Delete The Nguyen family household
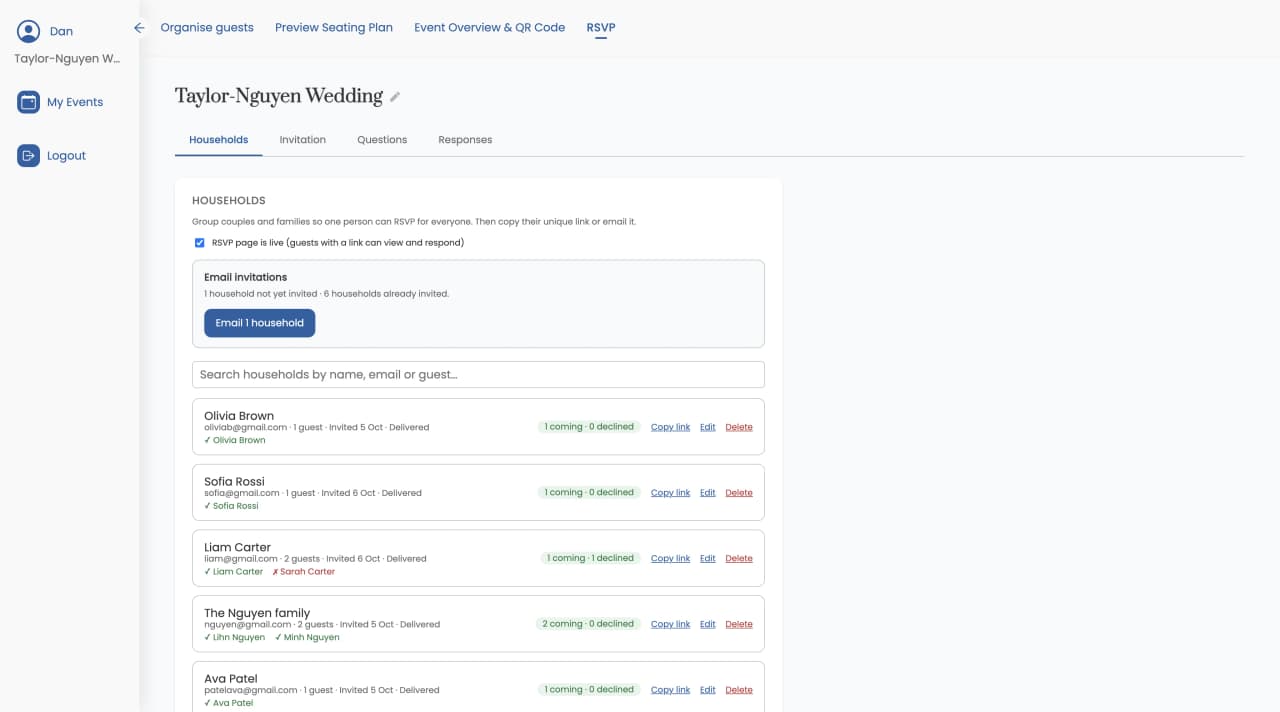The width and height of the screenshot is (1280, 712). pos(739,624)
